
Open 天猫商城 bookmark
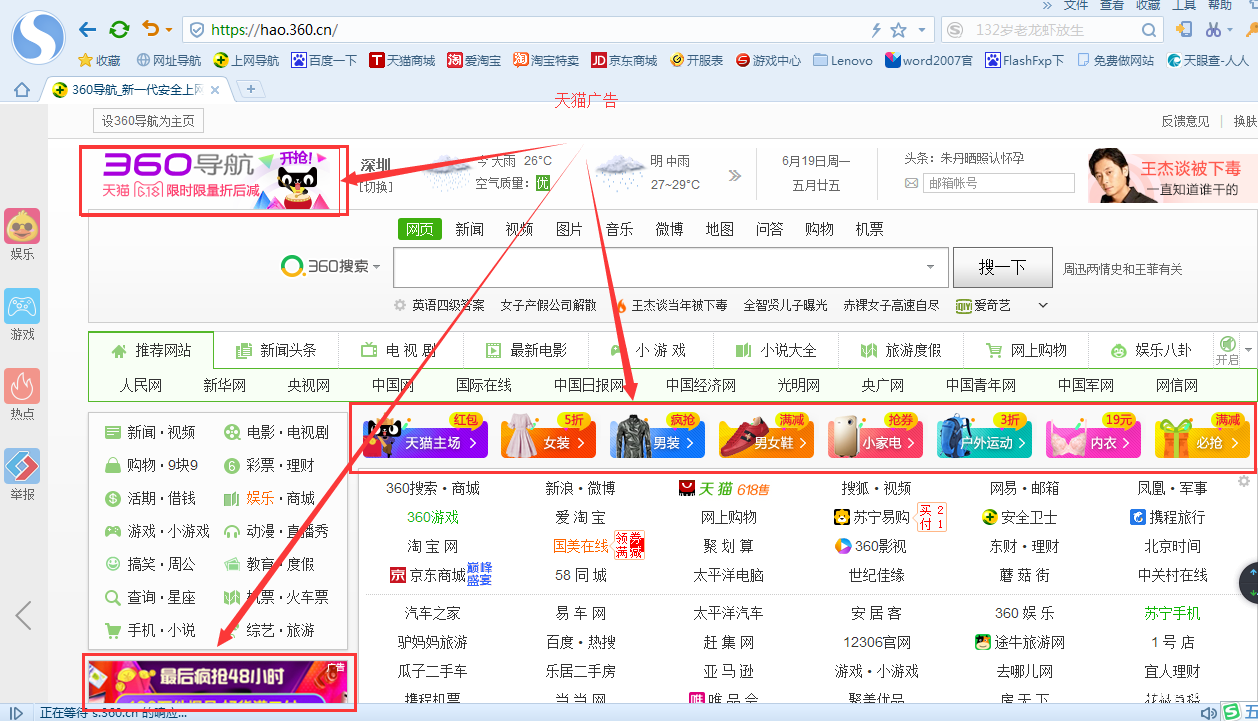402,60
